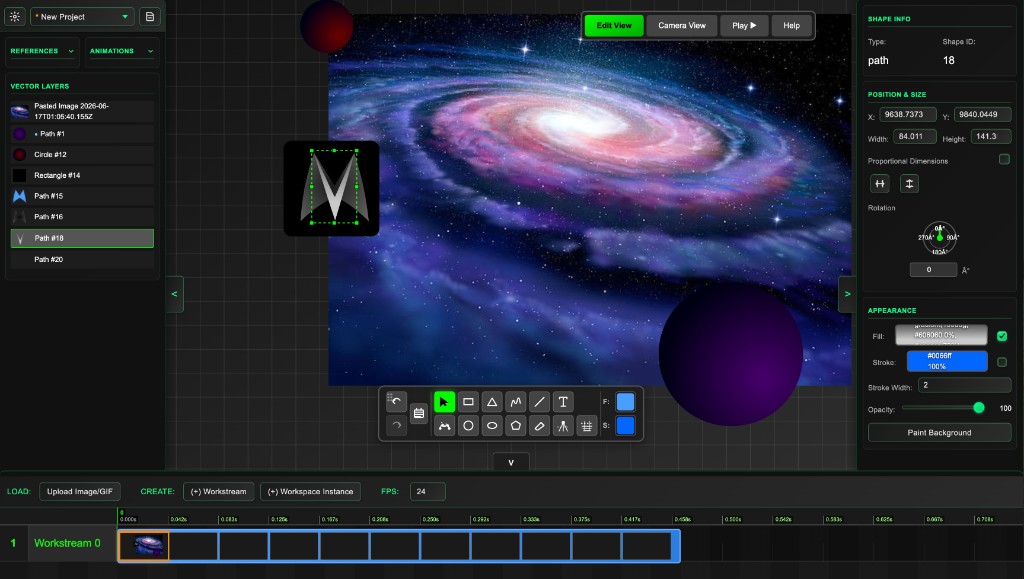This screenshot has height=579, width=1024.
Task: Select the straight Line tool
Action: click(539, 401)
